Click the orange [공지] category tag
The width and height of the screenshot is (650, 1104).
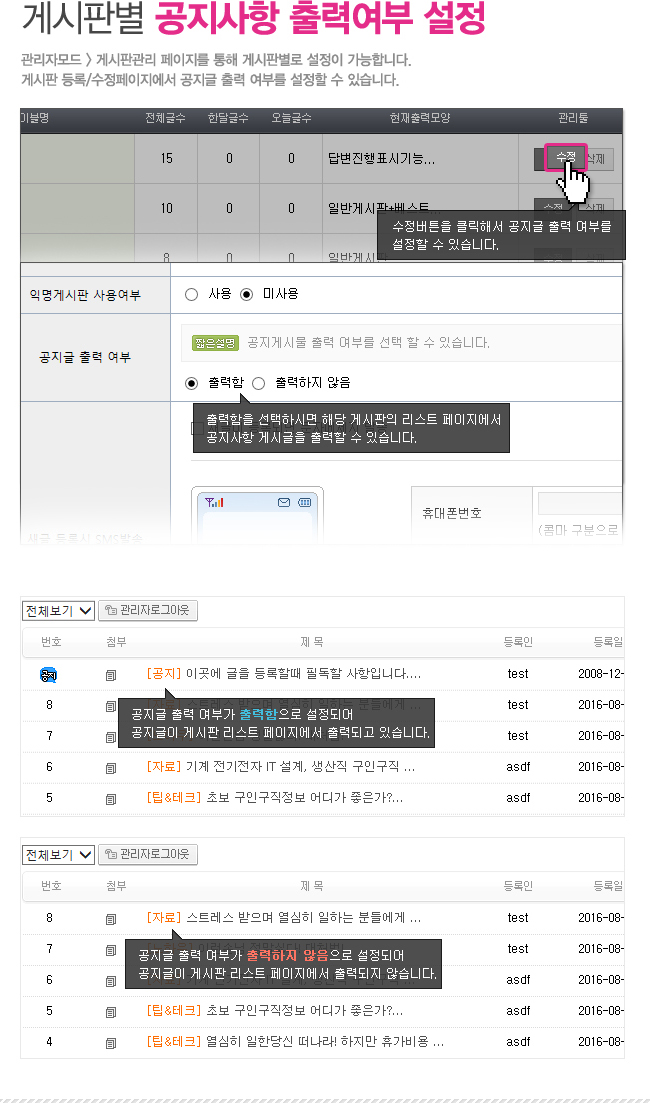tap(164, 674)
